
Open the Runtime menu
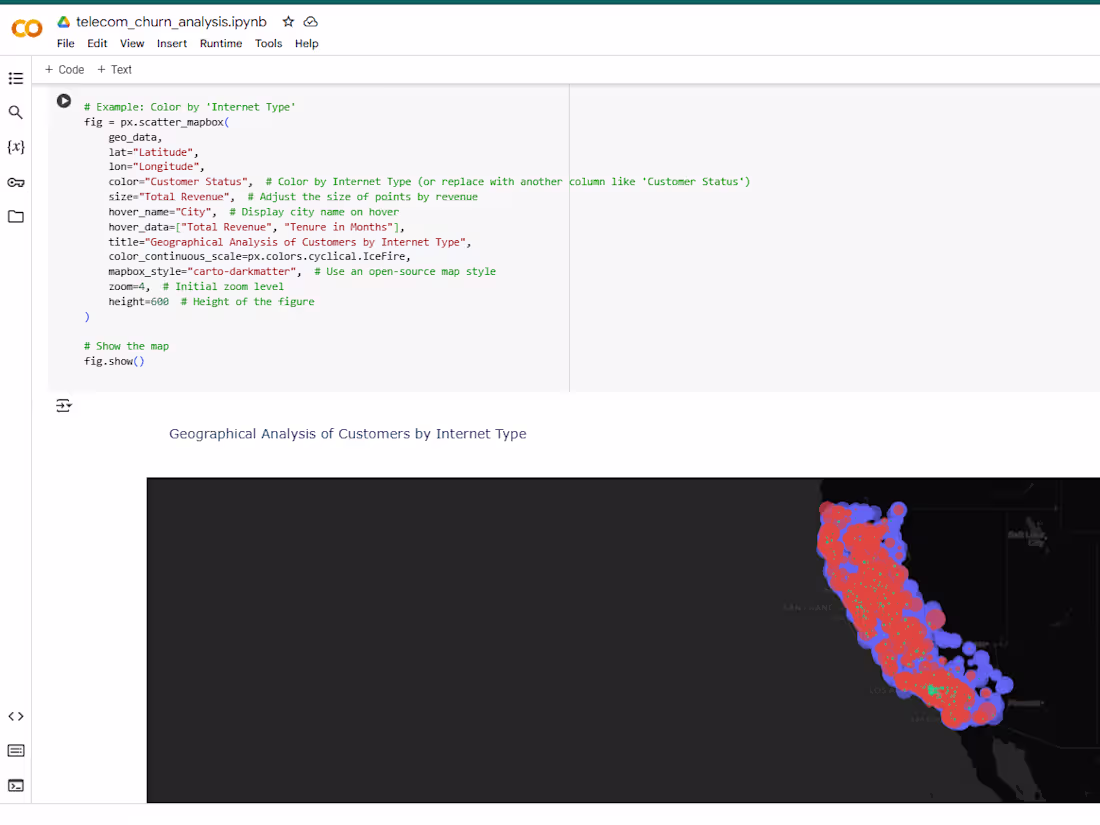click(x=221, y=43)
